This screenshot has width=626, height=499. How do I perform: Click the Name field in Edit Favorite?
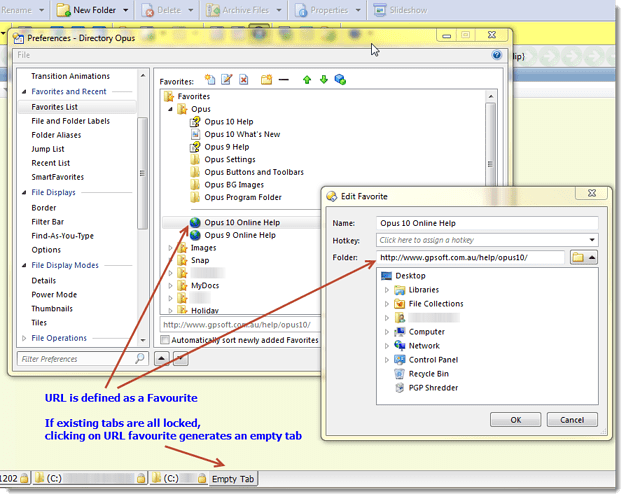click(x=487, y=223)
